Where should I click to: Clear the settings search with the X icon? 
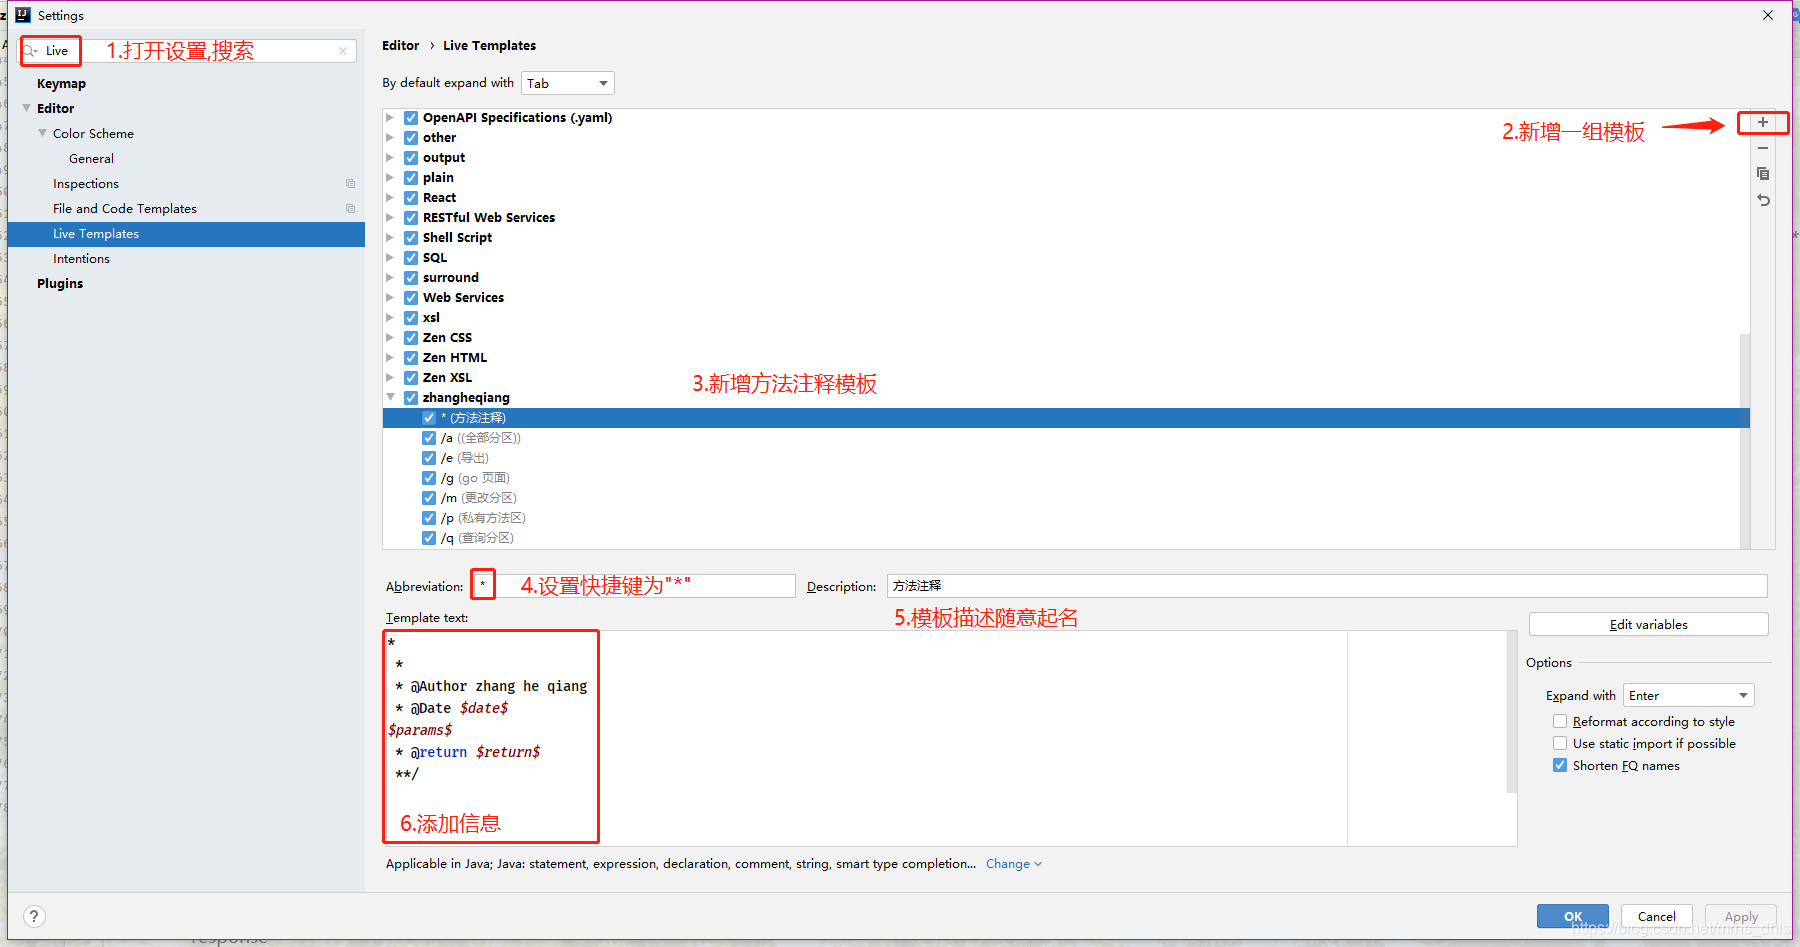click(343, 50)
